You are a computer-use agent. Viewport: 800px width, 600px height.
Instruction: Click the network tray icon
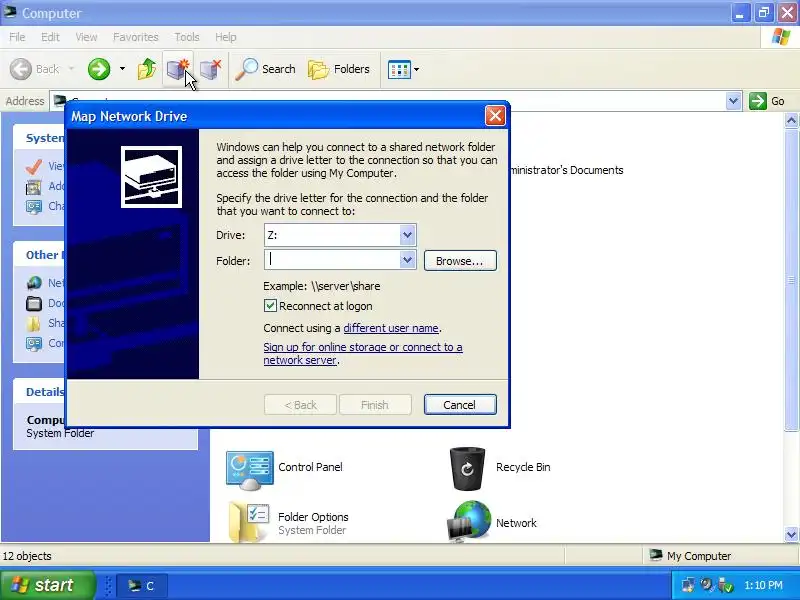(x=688, y=585)
